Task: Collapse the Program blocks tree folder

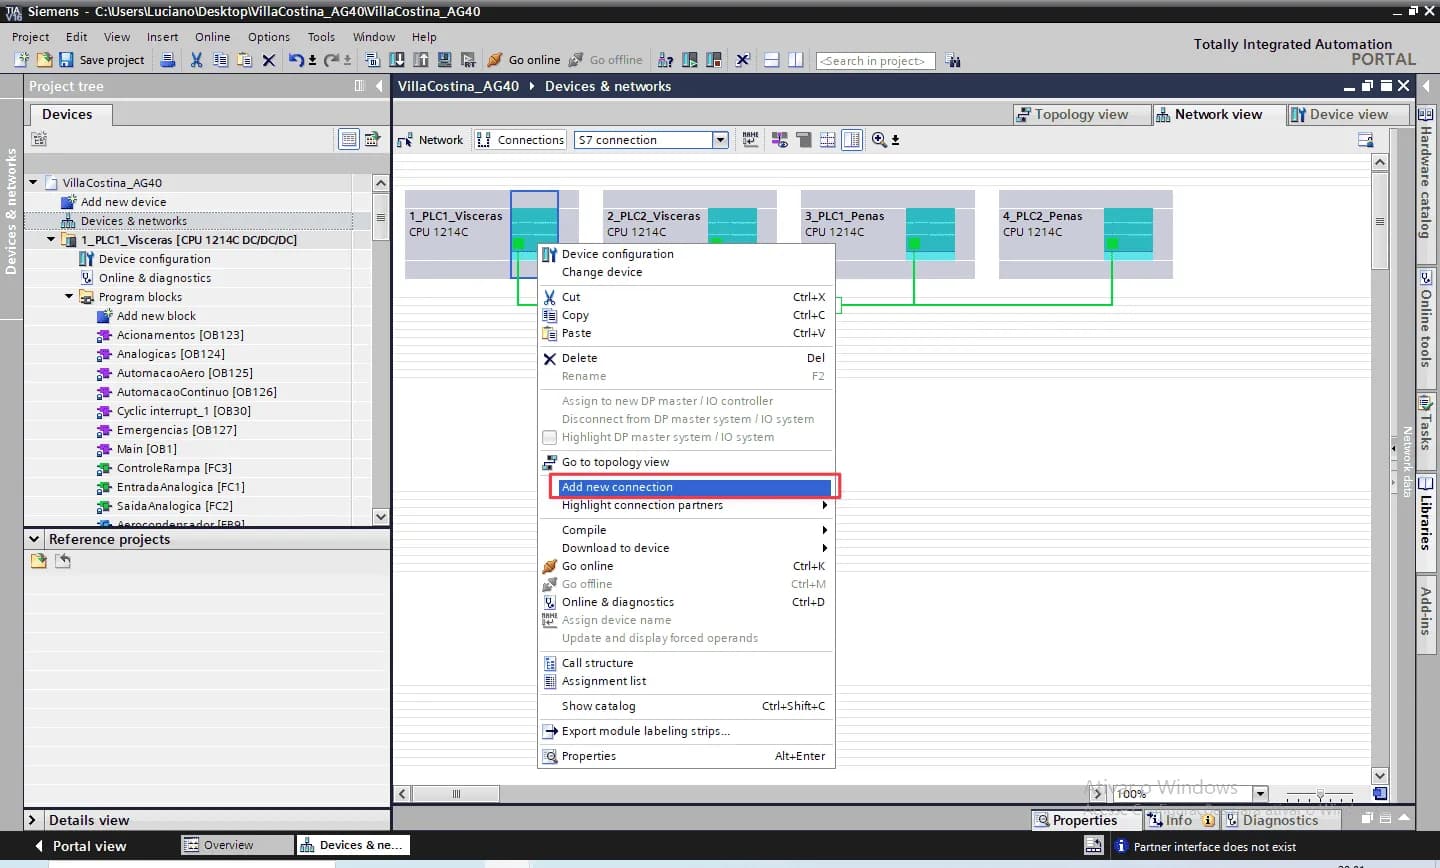Action: pyautogui.click(x=69, y=297)
